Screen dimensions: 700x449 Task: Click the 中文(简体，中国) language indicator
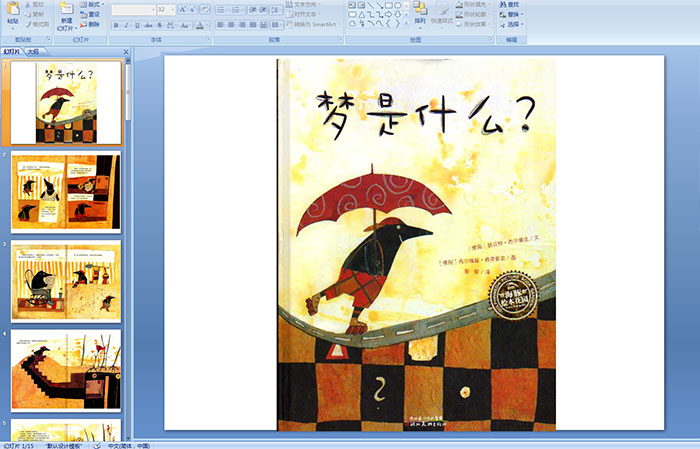pyautogui.click(x=129, y=445)
